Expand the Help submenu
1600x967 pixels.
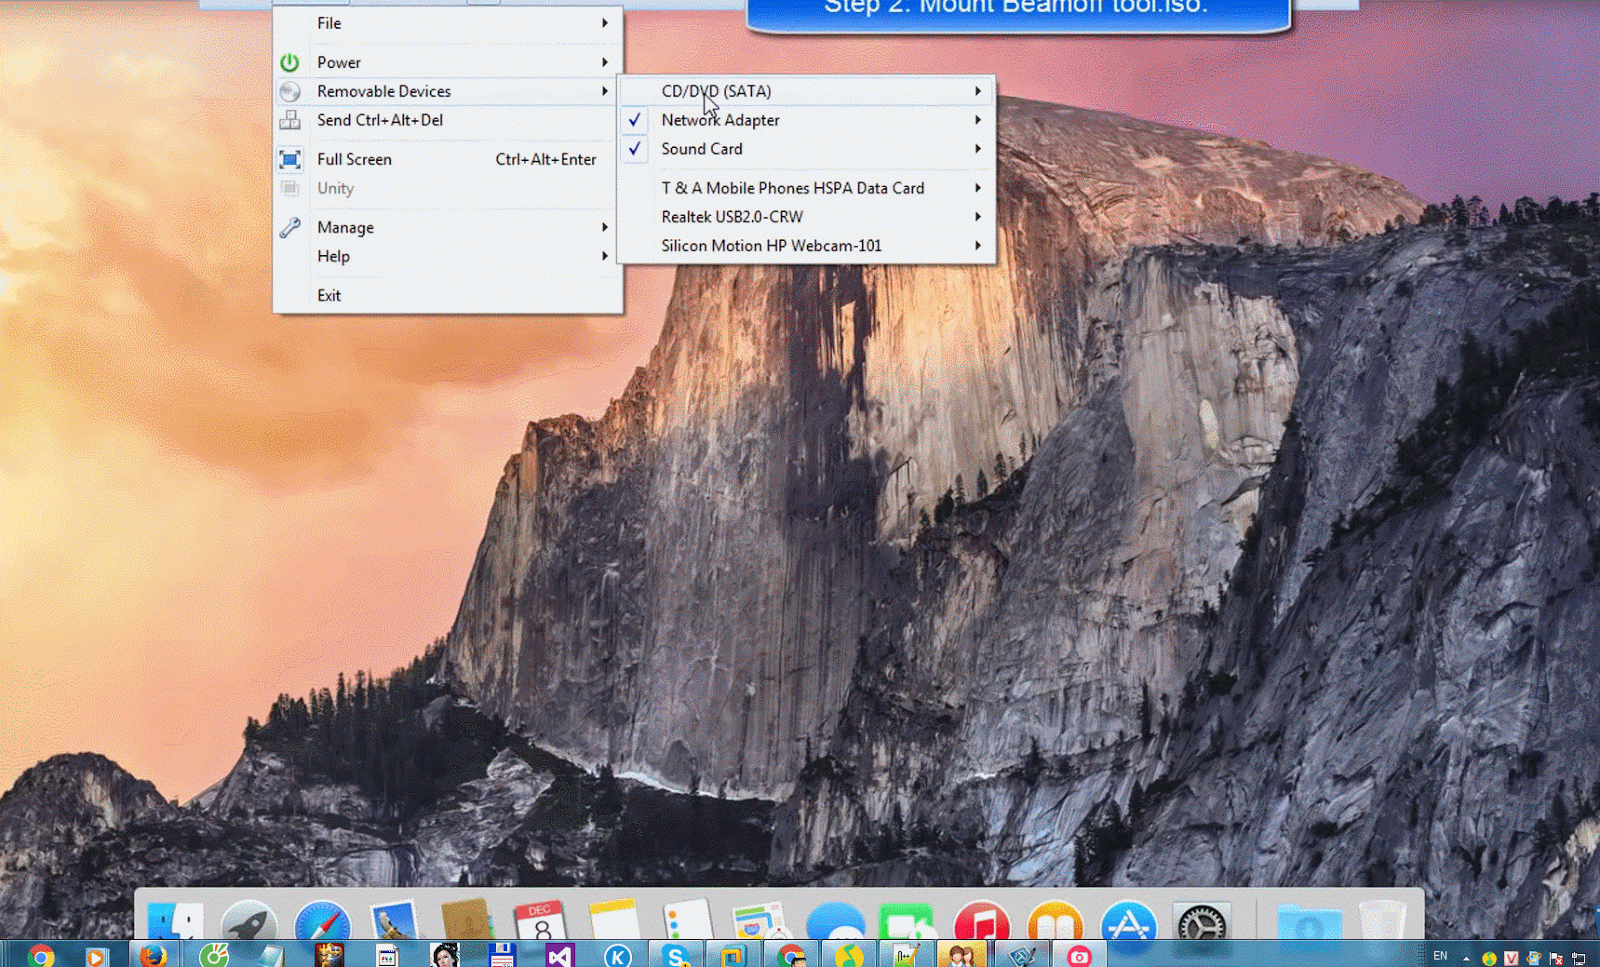click(x=448, y=257)
